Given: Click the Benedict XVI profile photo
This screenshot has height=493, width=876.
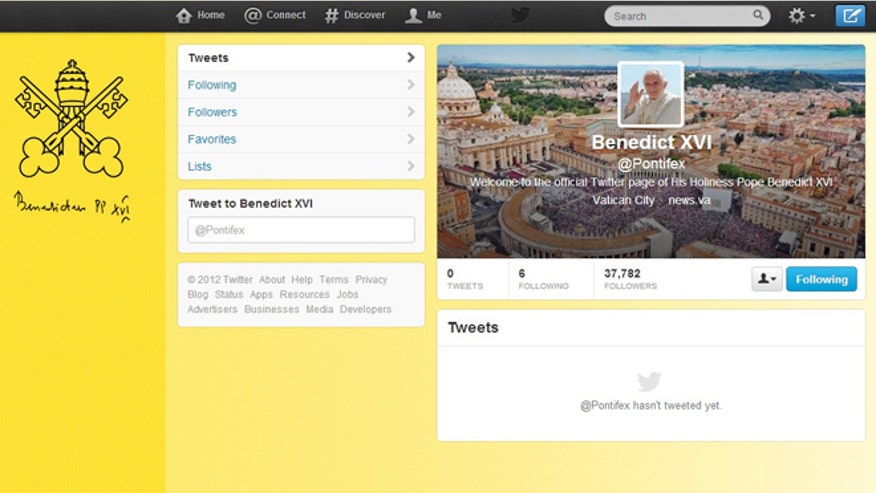Looking at the screenshot, I should [x=651, y=94].
